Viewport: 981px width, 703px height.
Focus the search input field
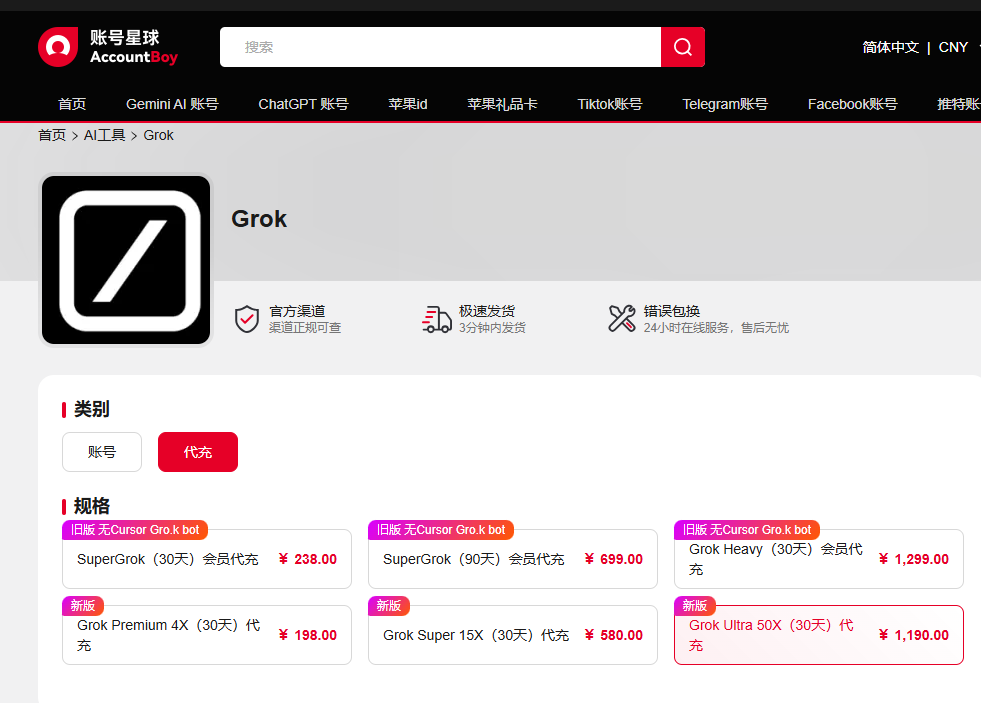440,47
